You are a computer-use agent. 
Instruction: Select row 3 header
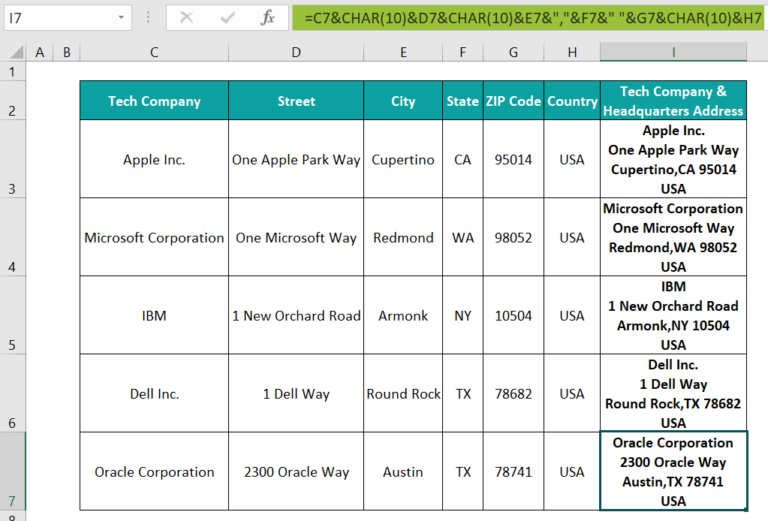(x=12, y=159)
